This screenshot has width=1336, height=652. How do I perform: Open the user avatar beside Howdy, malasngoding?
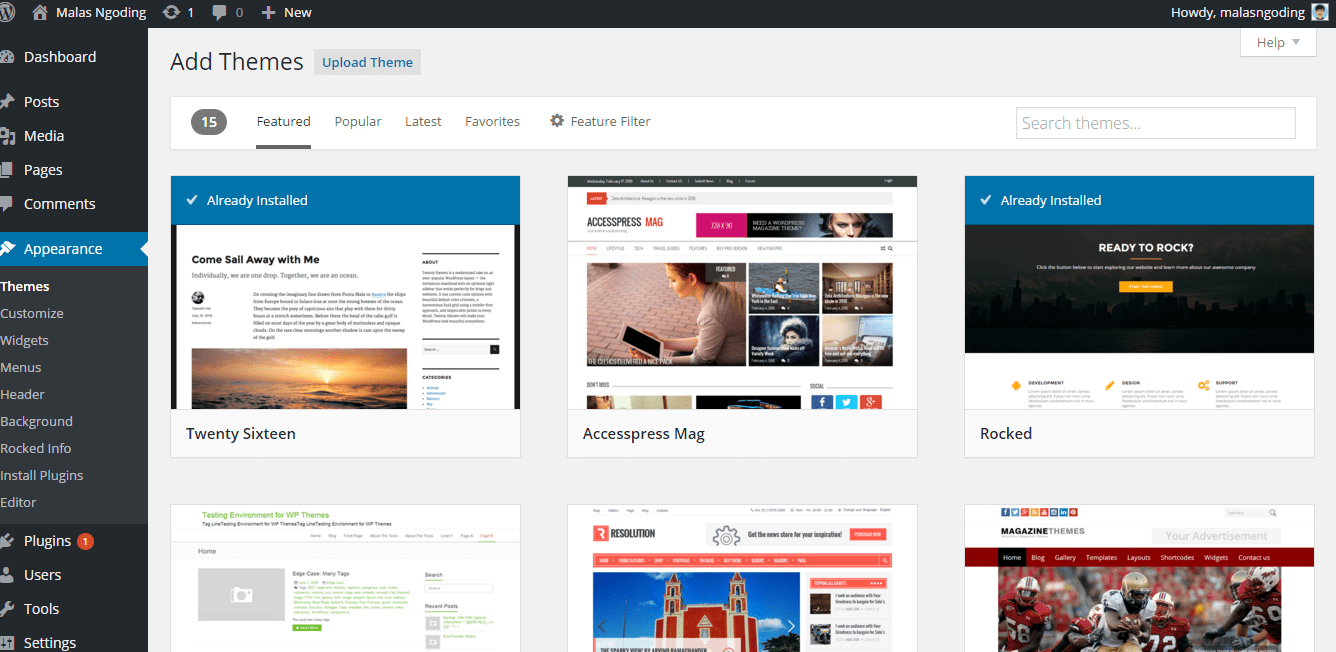click(1321, 13)
